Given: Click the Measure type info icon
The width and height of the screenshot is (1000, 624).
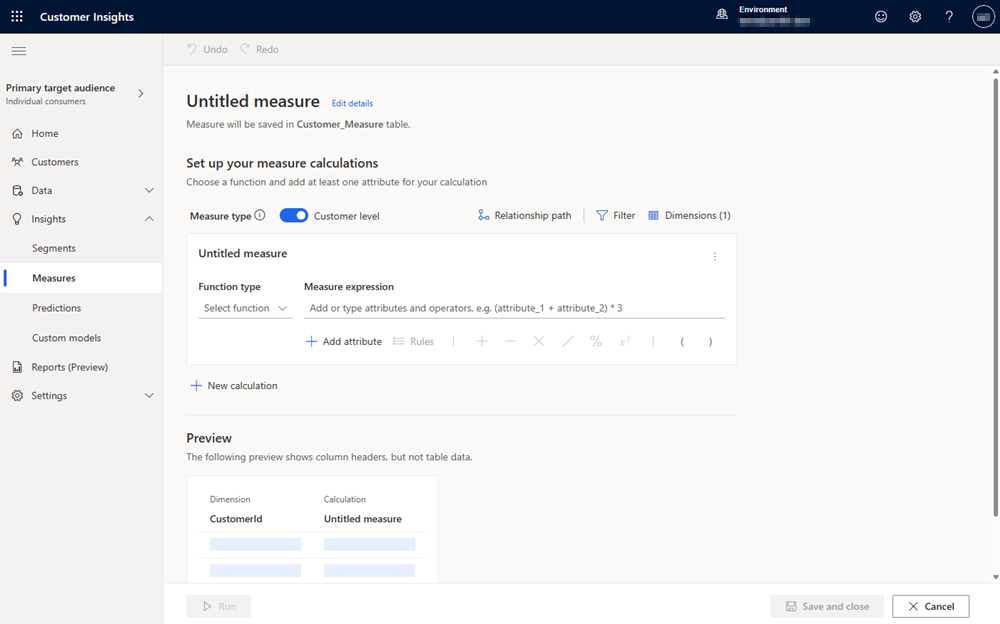Looking at the screenshot, I should coord(260,215).
